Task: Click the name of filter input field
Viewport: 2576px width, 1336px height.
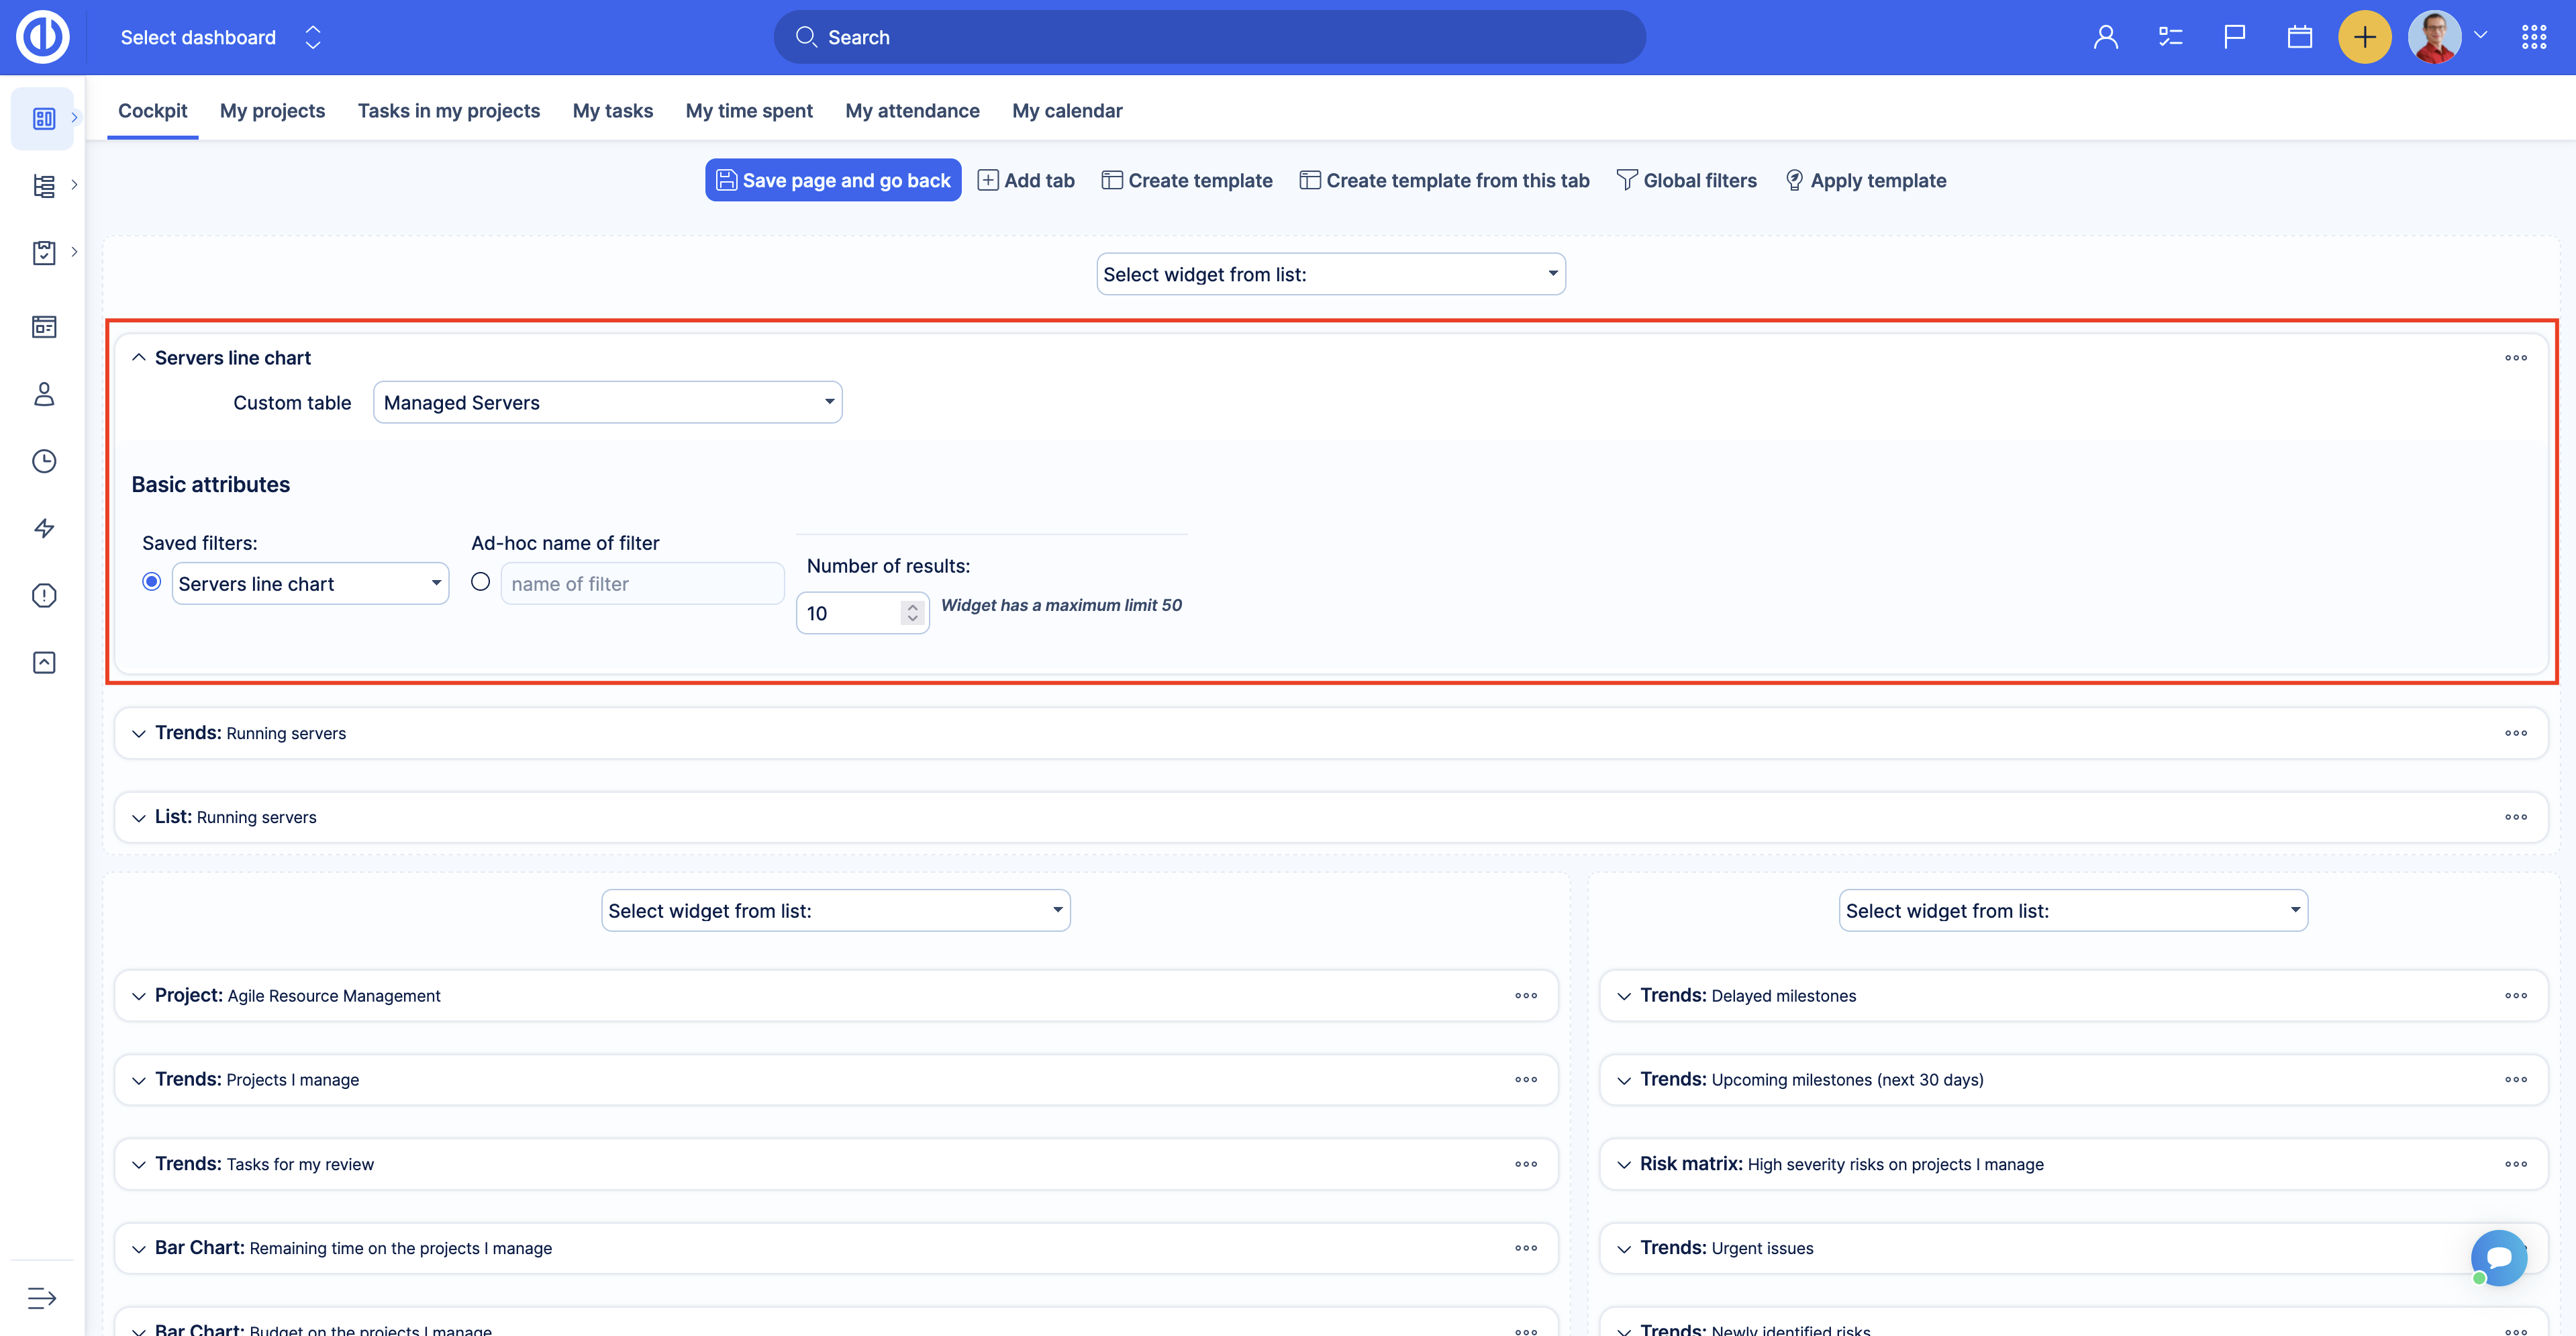Action: click(x=642, y=584)
